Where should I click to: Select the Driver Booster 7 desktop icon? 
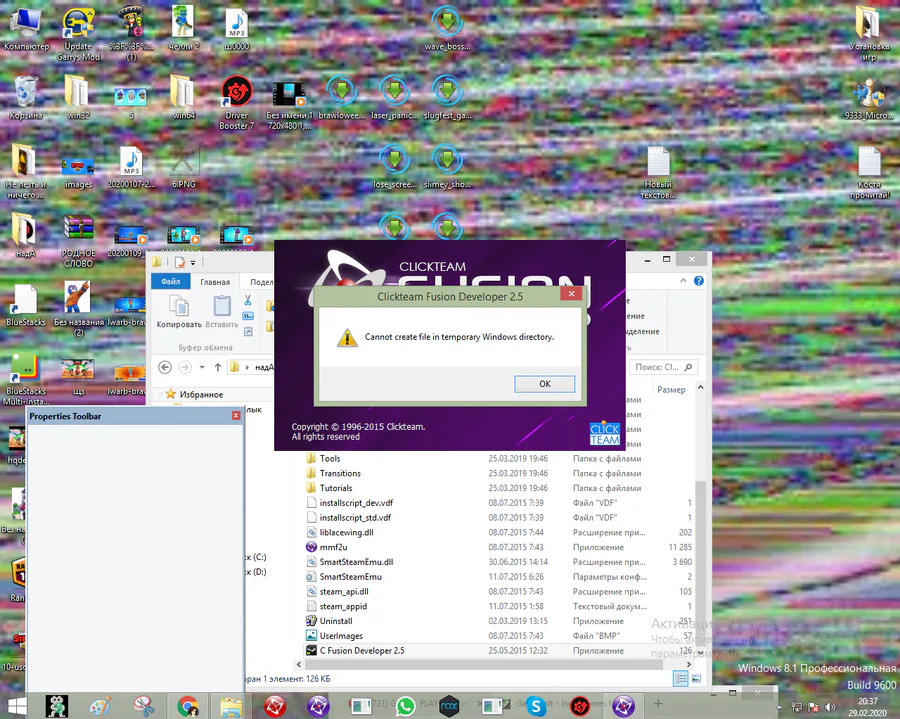(236, 102)
